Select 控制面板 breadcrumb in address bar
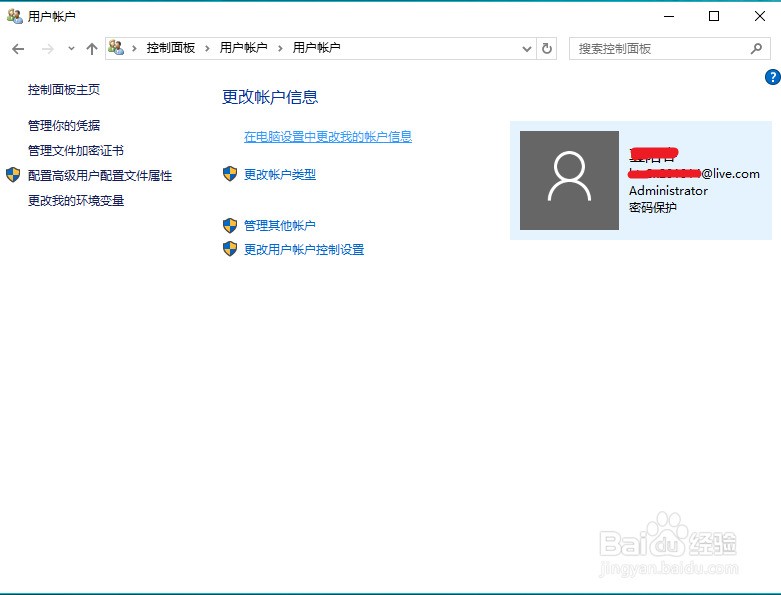Image resolution: width=781 pixels, height=595 pixels. (170, 48)
